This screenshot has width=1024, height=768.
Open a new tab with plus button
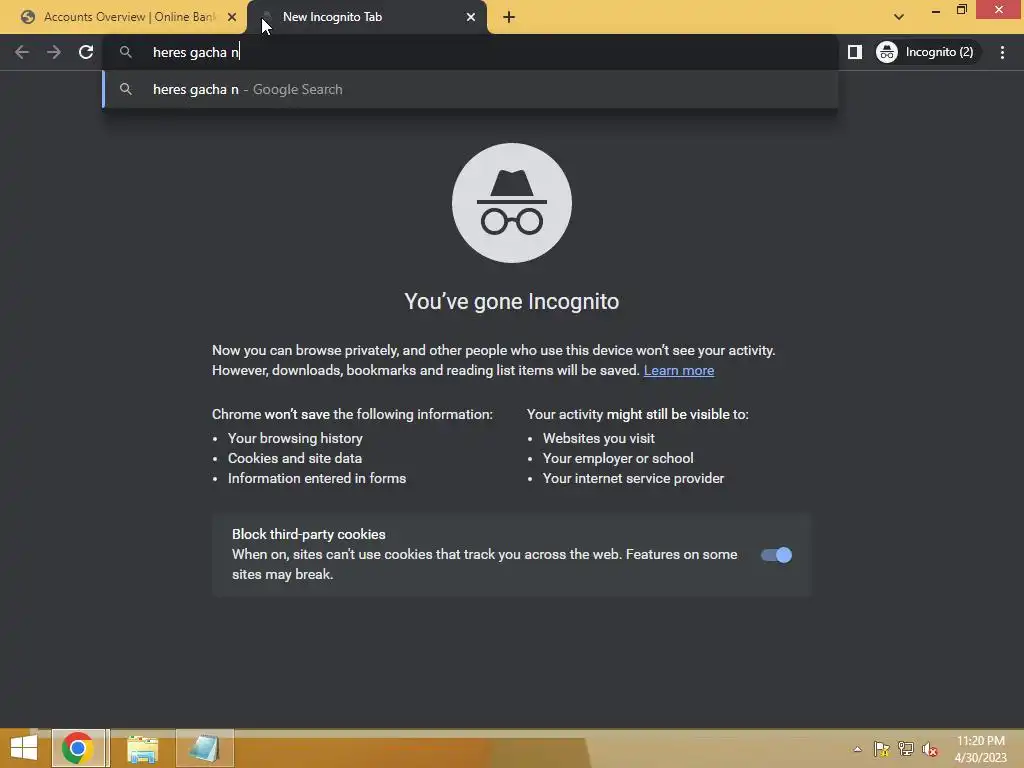tap(509, 17)
